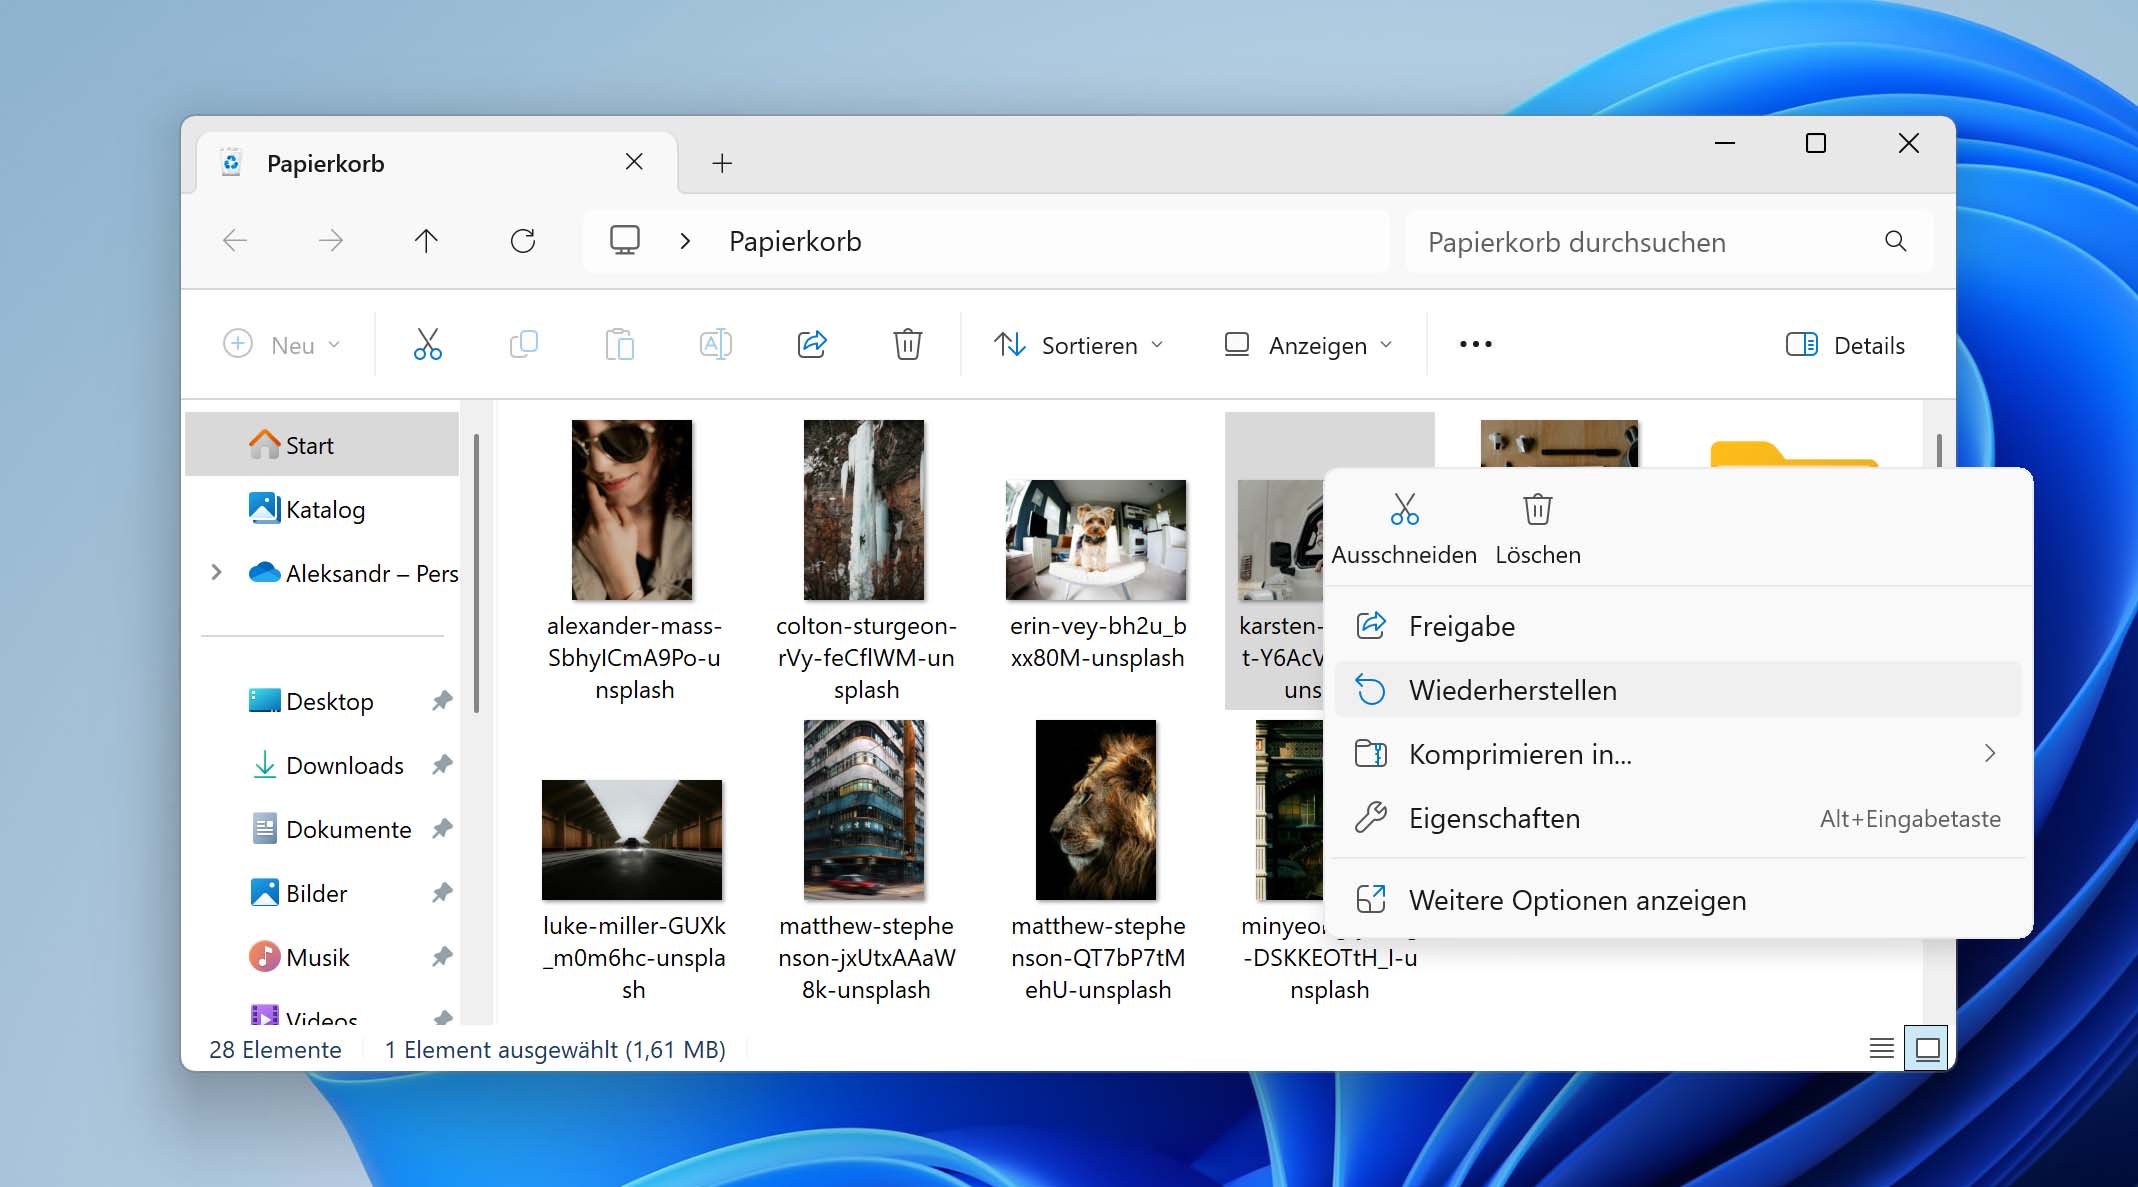The height and width of the screenshot is (1187, 2138).
Task: Open the Neu dropdown button
Action: pos(282,345)
